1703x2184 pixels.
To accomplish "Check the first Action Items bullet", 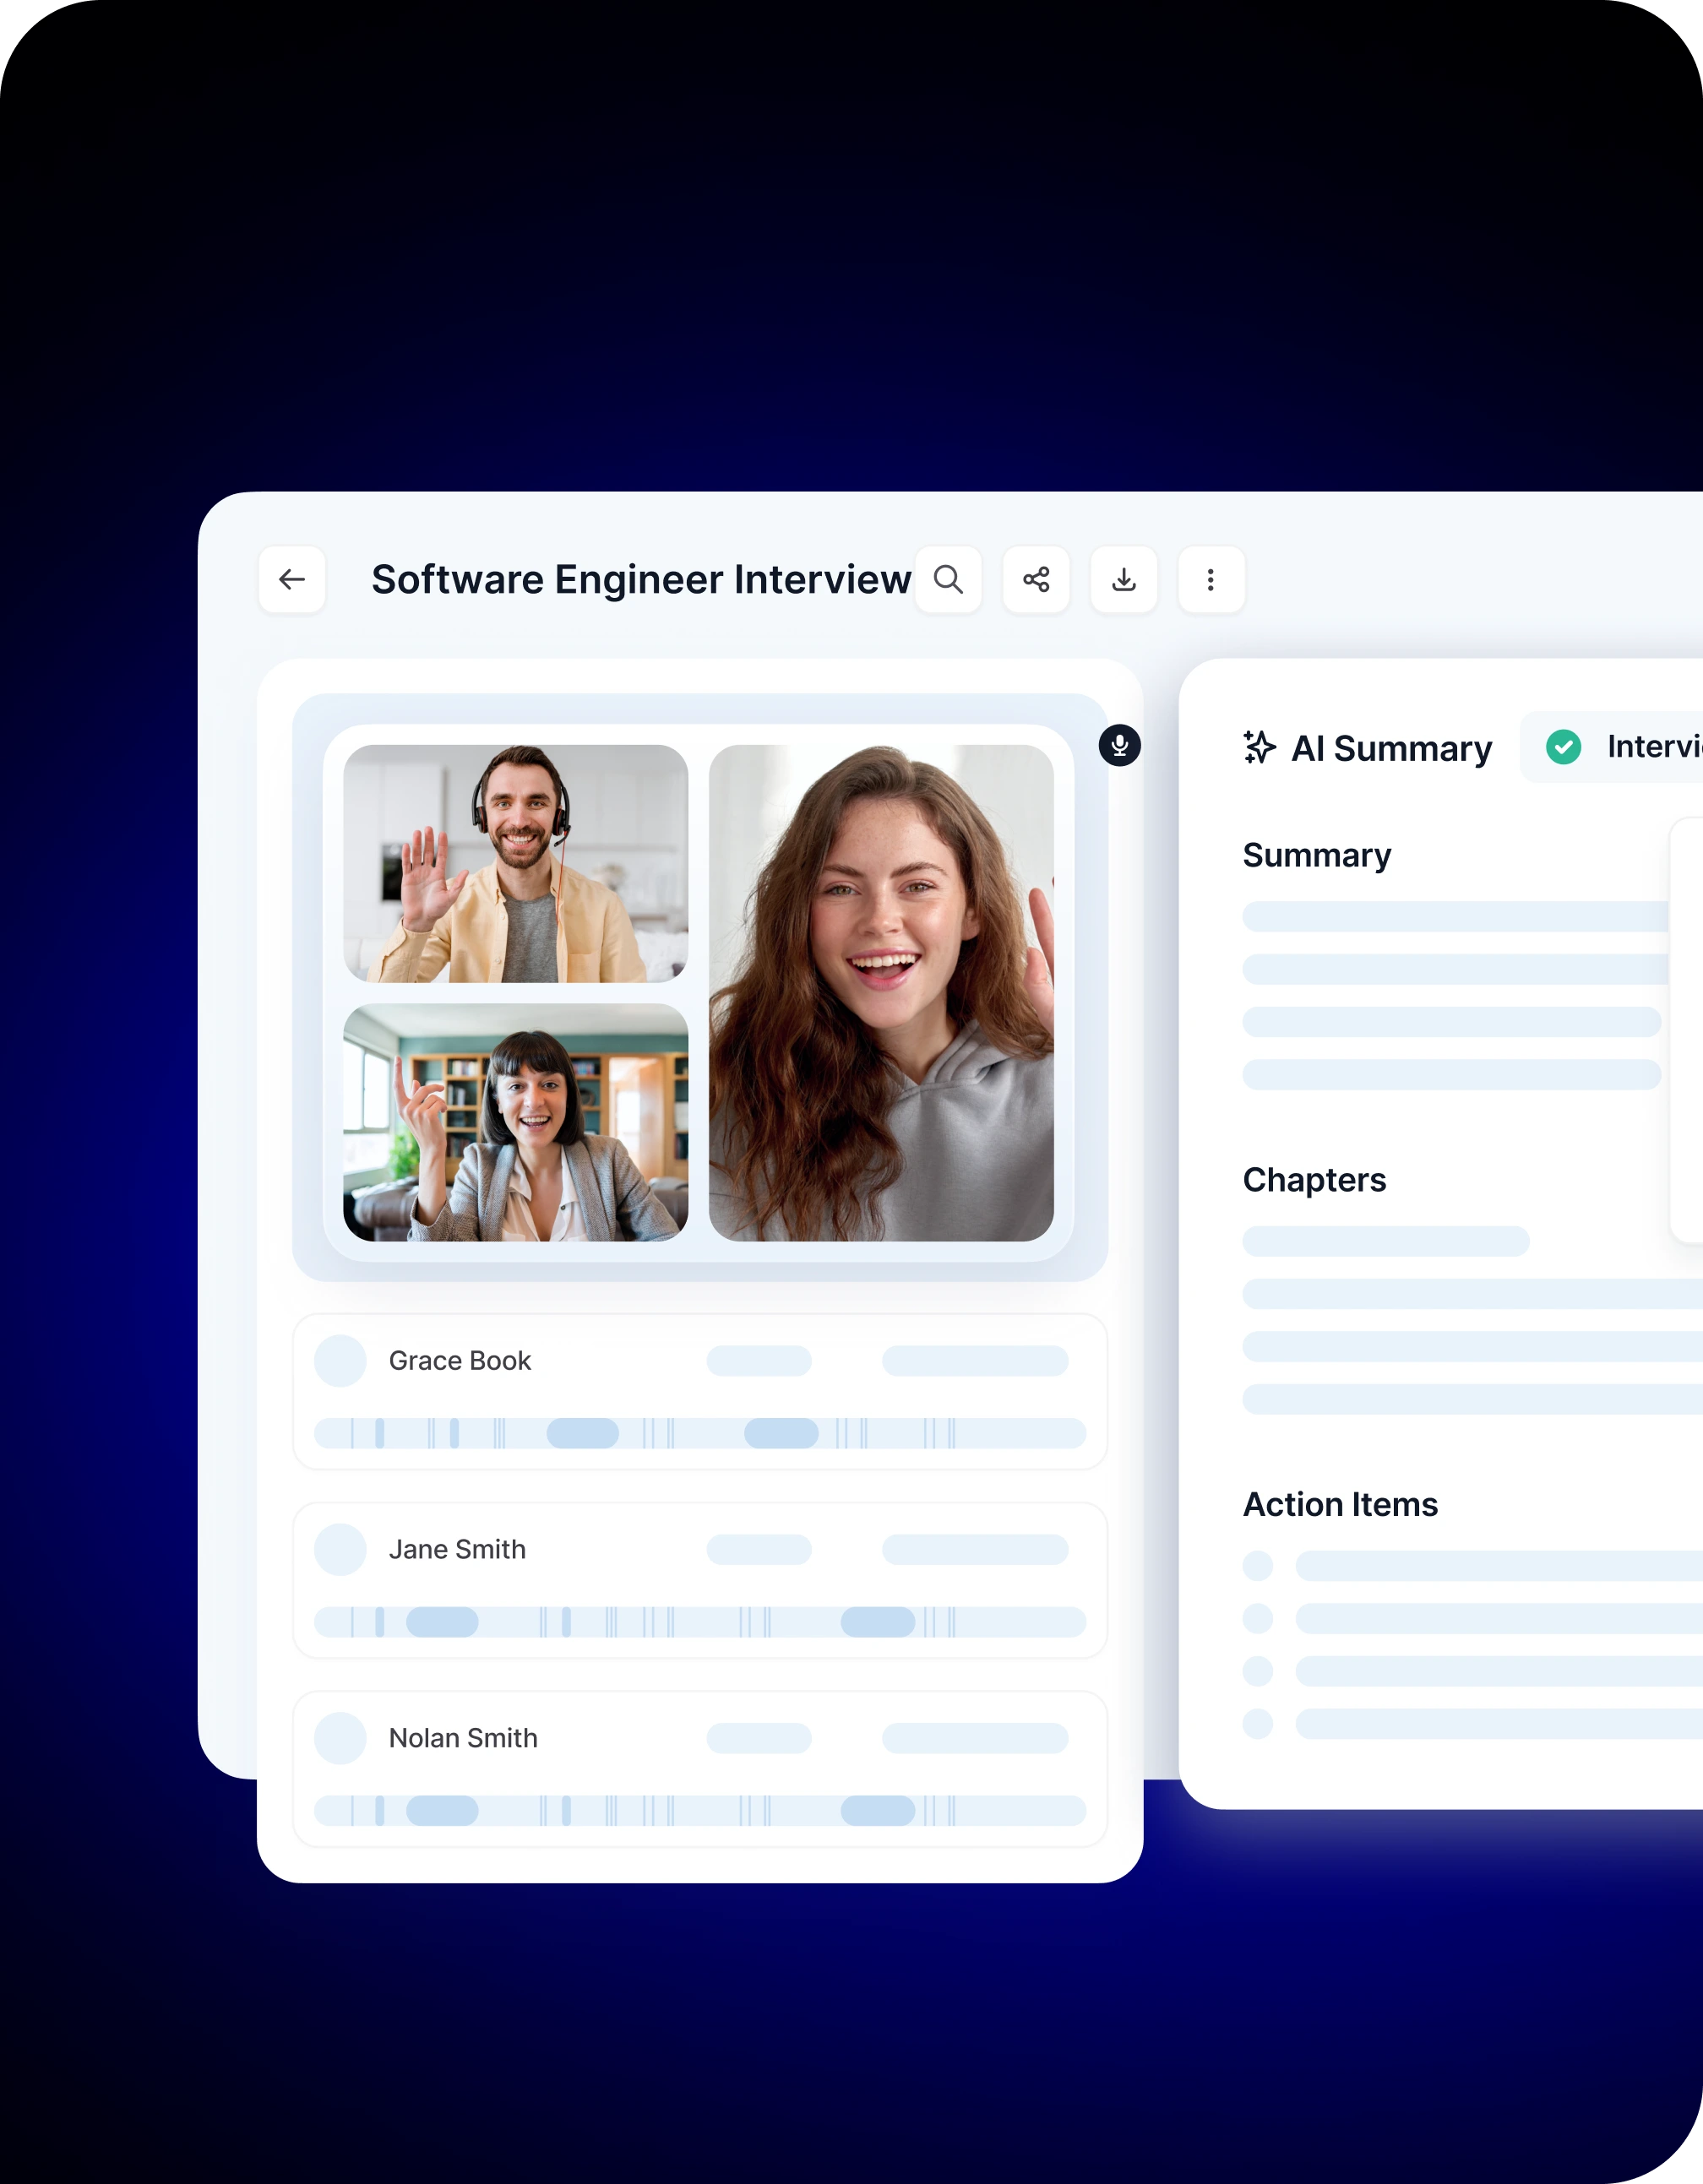I will (1257, 1565).
